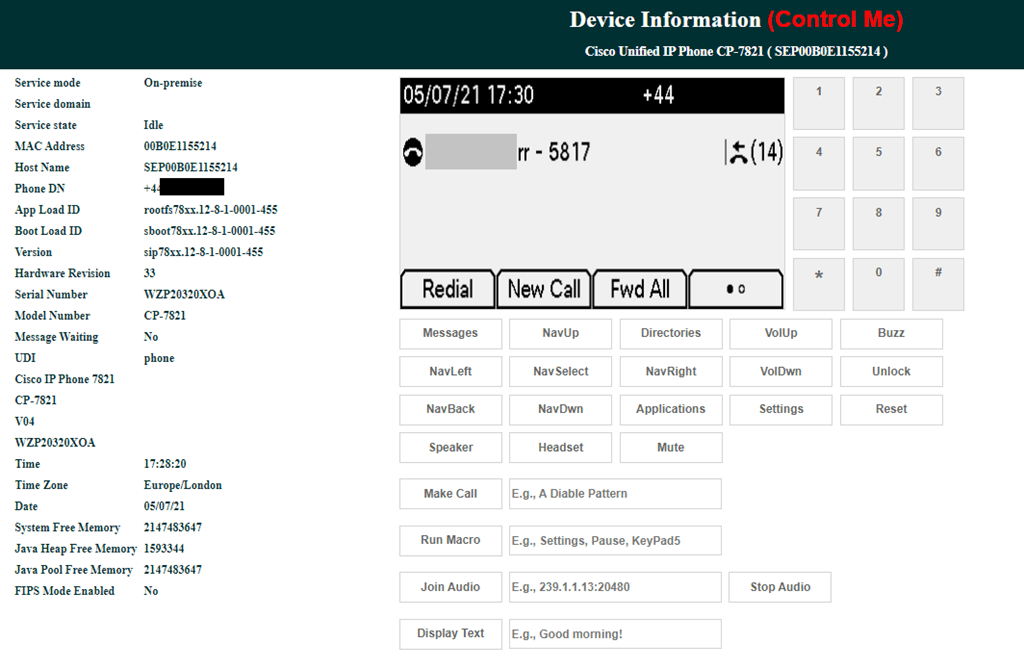The height and width of the screenshot is (669, 1024).
Task: Click the Run Macro button
Action: [x=451, y=540]
